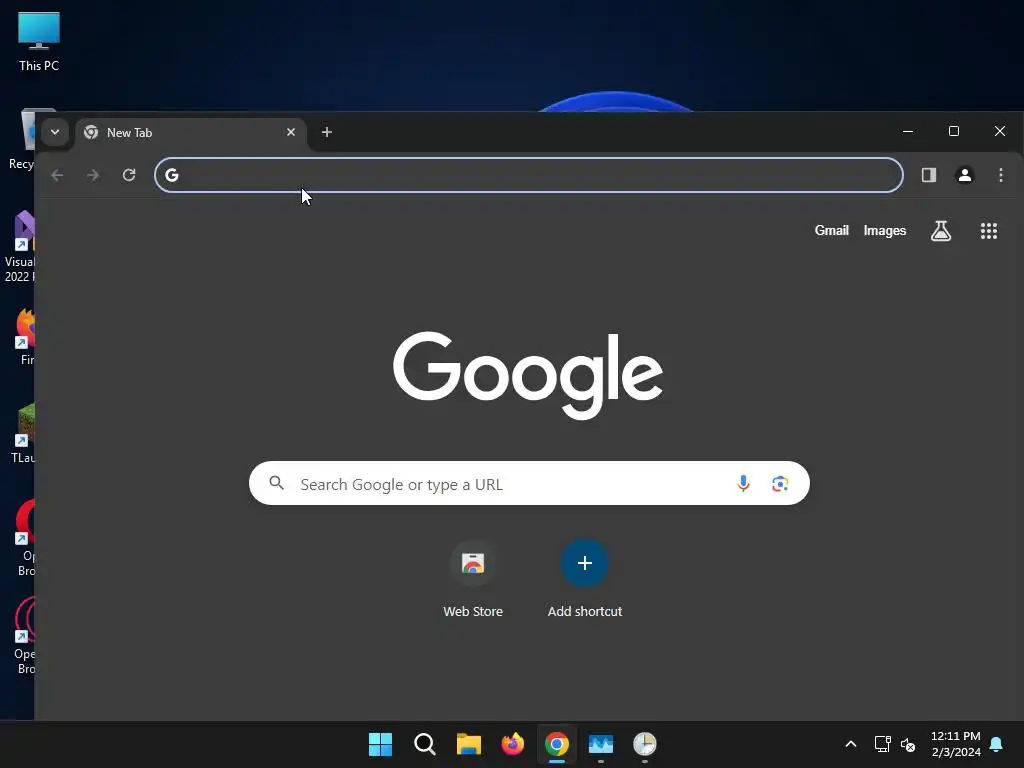The width and height of the screenshot is (1024, 768).
Task: Select the New Tab tab
Action: point(190,133)
